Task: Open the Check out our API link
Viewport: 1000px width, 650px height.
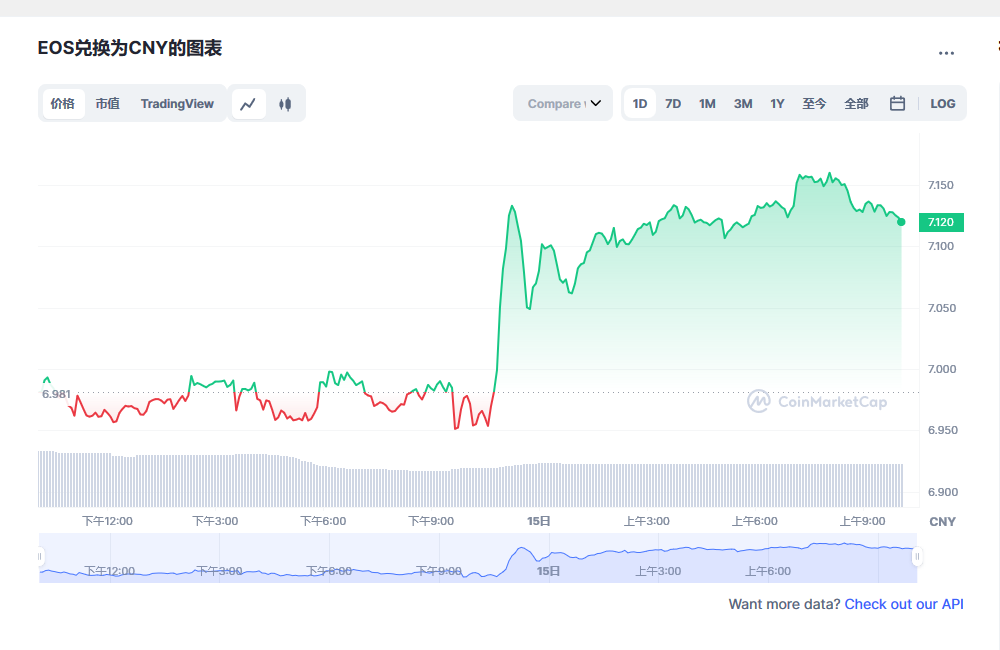Action: tap(904, 604)
